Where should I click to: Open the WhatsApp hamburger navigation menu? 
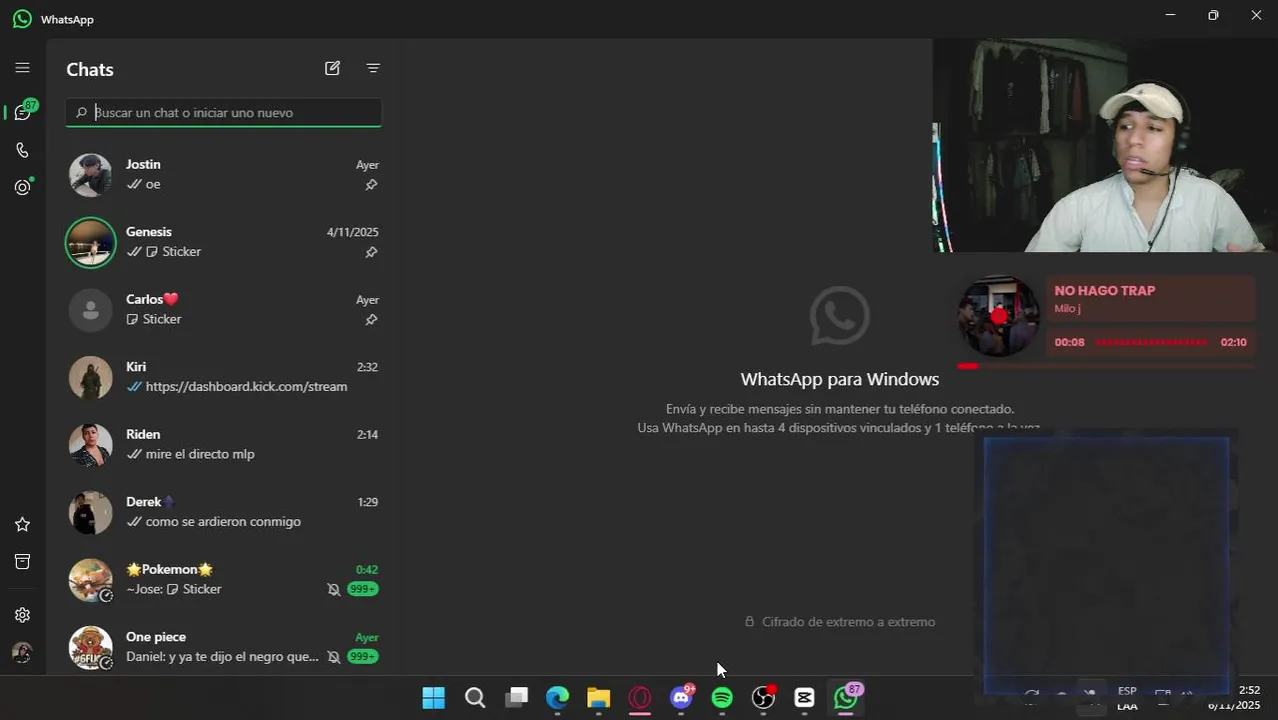[22, 68]
